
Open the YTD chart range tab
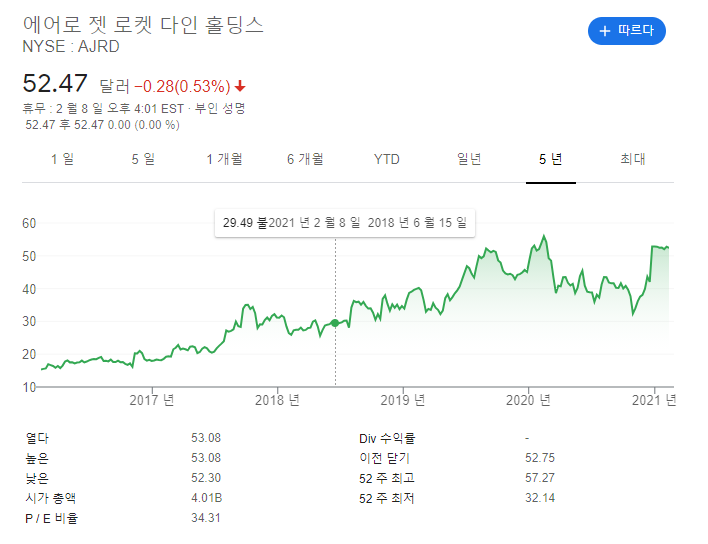click(387, 159)
